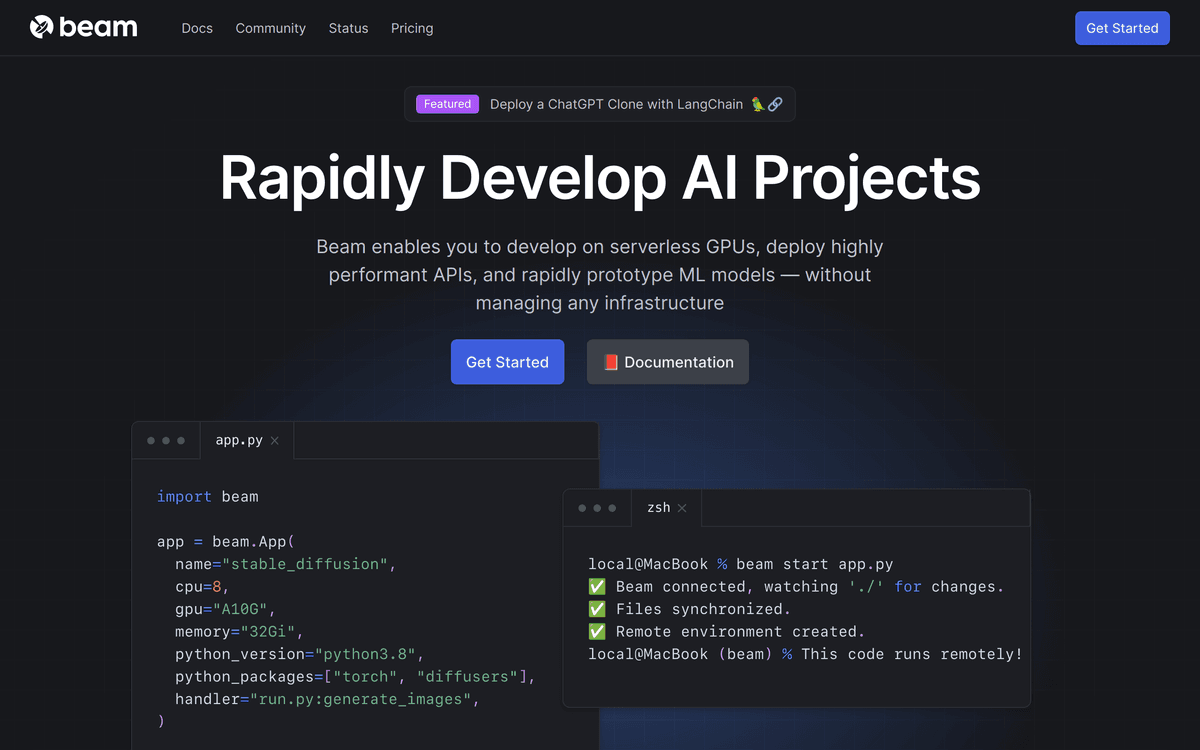Close the app.py editor tab
Viewport: 1200px width, 750px height.
[275, 440]
